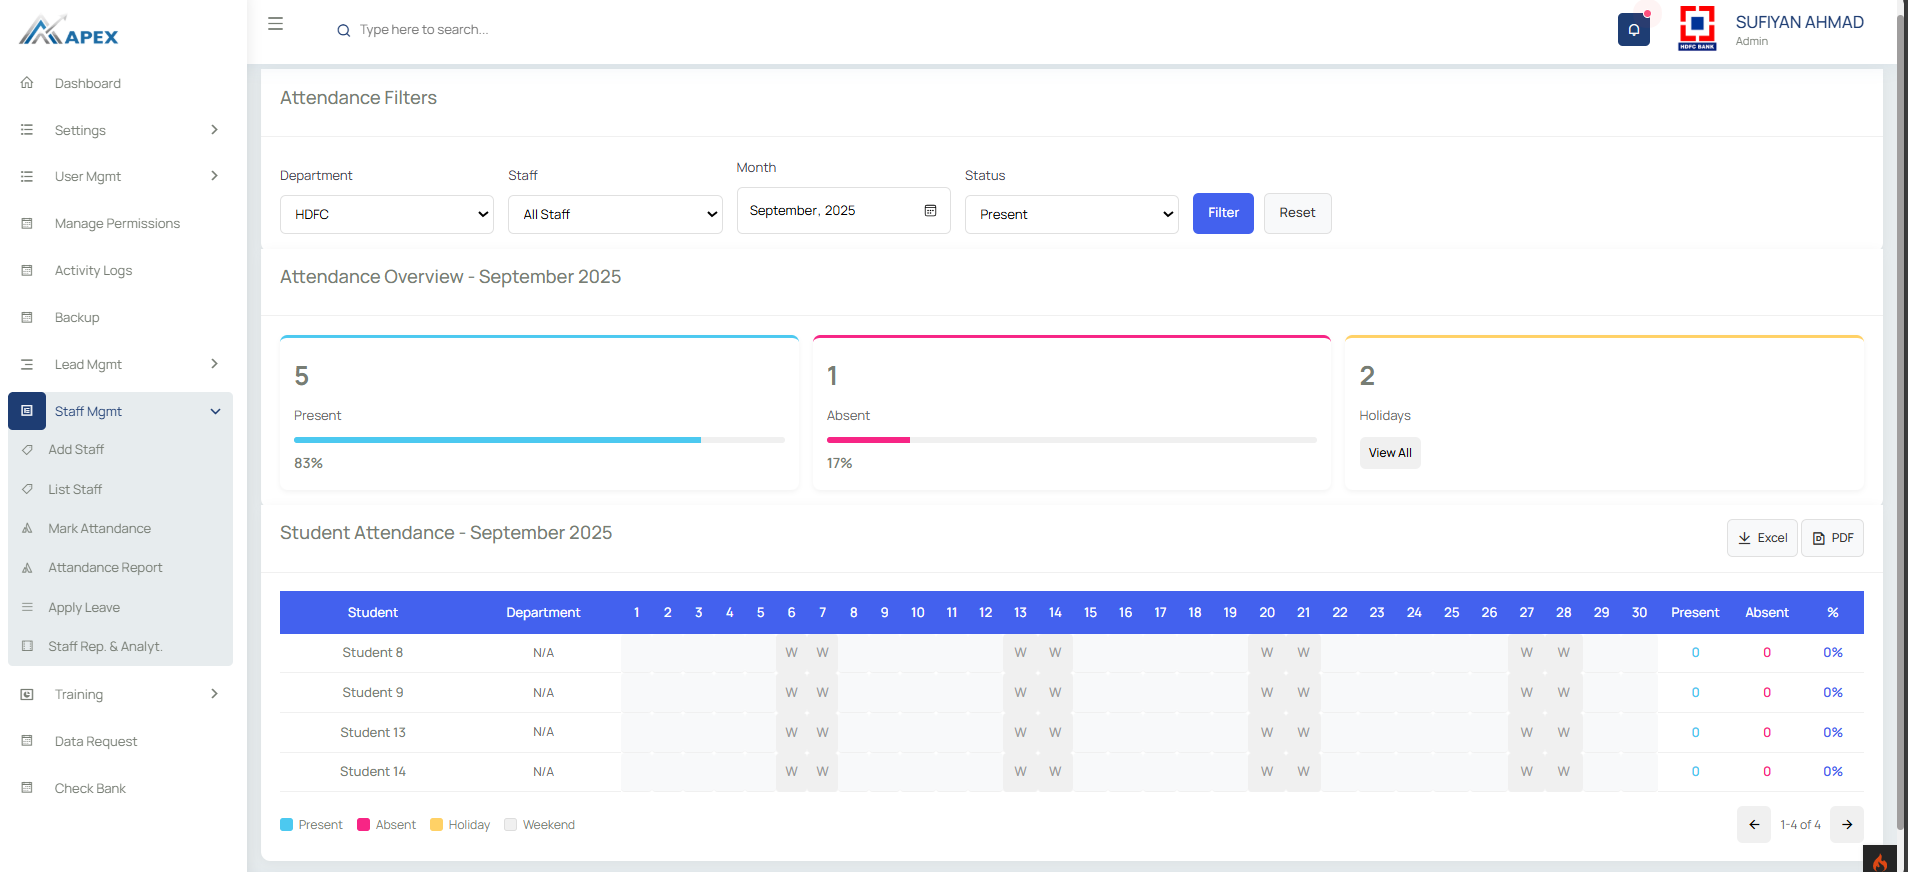Screen dimensions: 1908x872
Task: Go to previous page arrow
Action: tap(1753, 825)
